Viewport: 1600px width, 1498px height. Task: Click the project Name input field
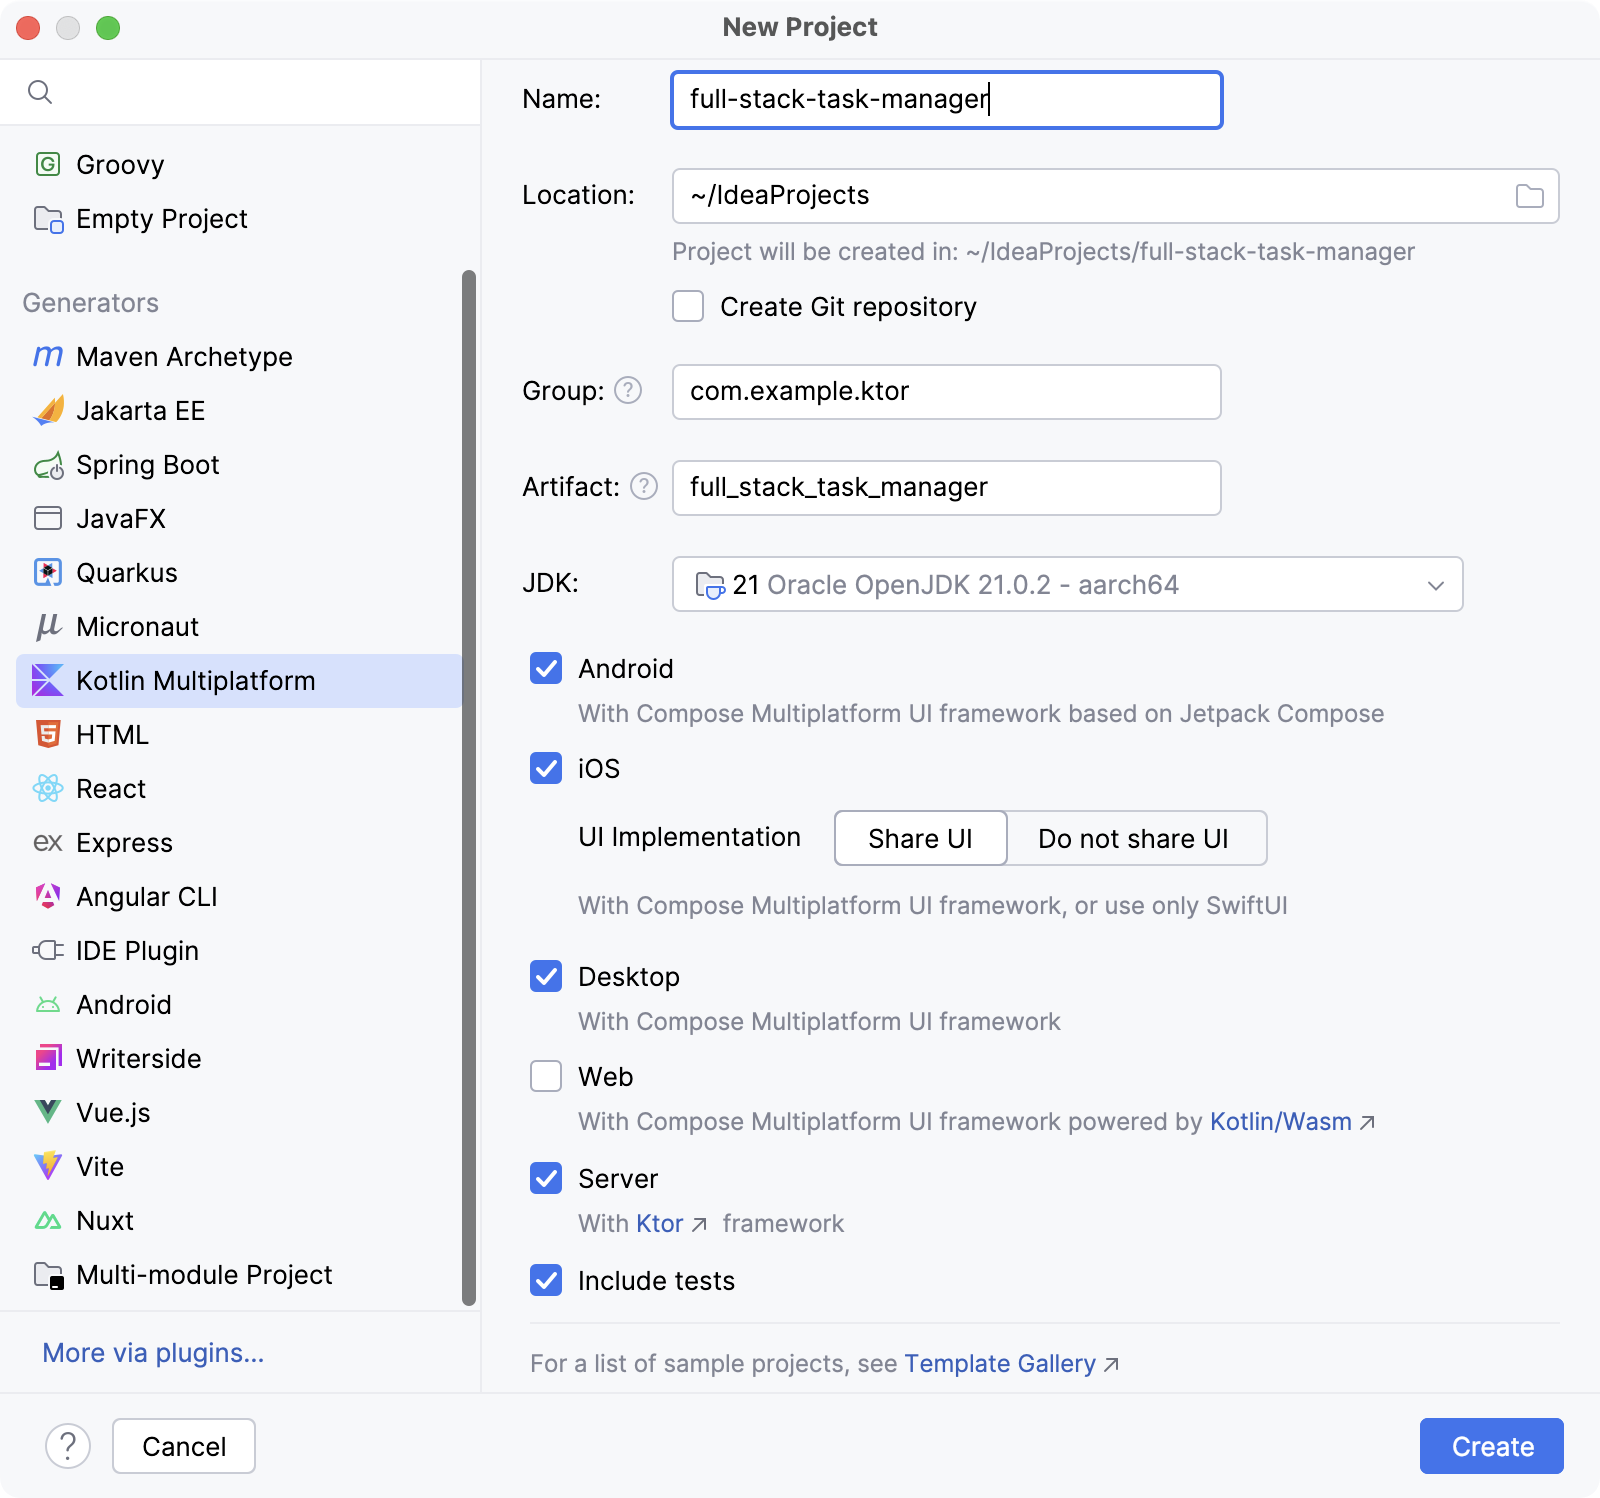[x=947, y=100]
